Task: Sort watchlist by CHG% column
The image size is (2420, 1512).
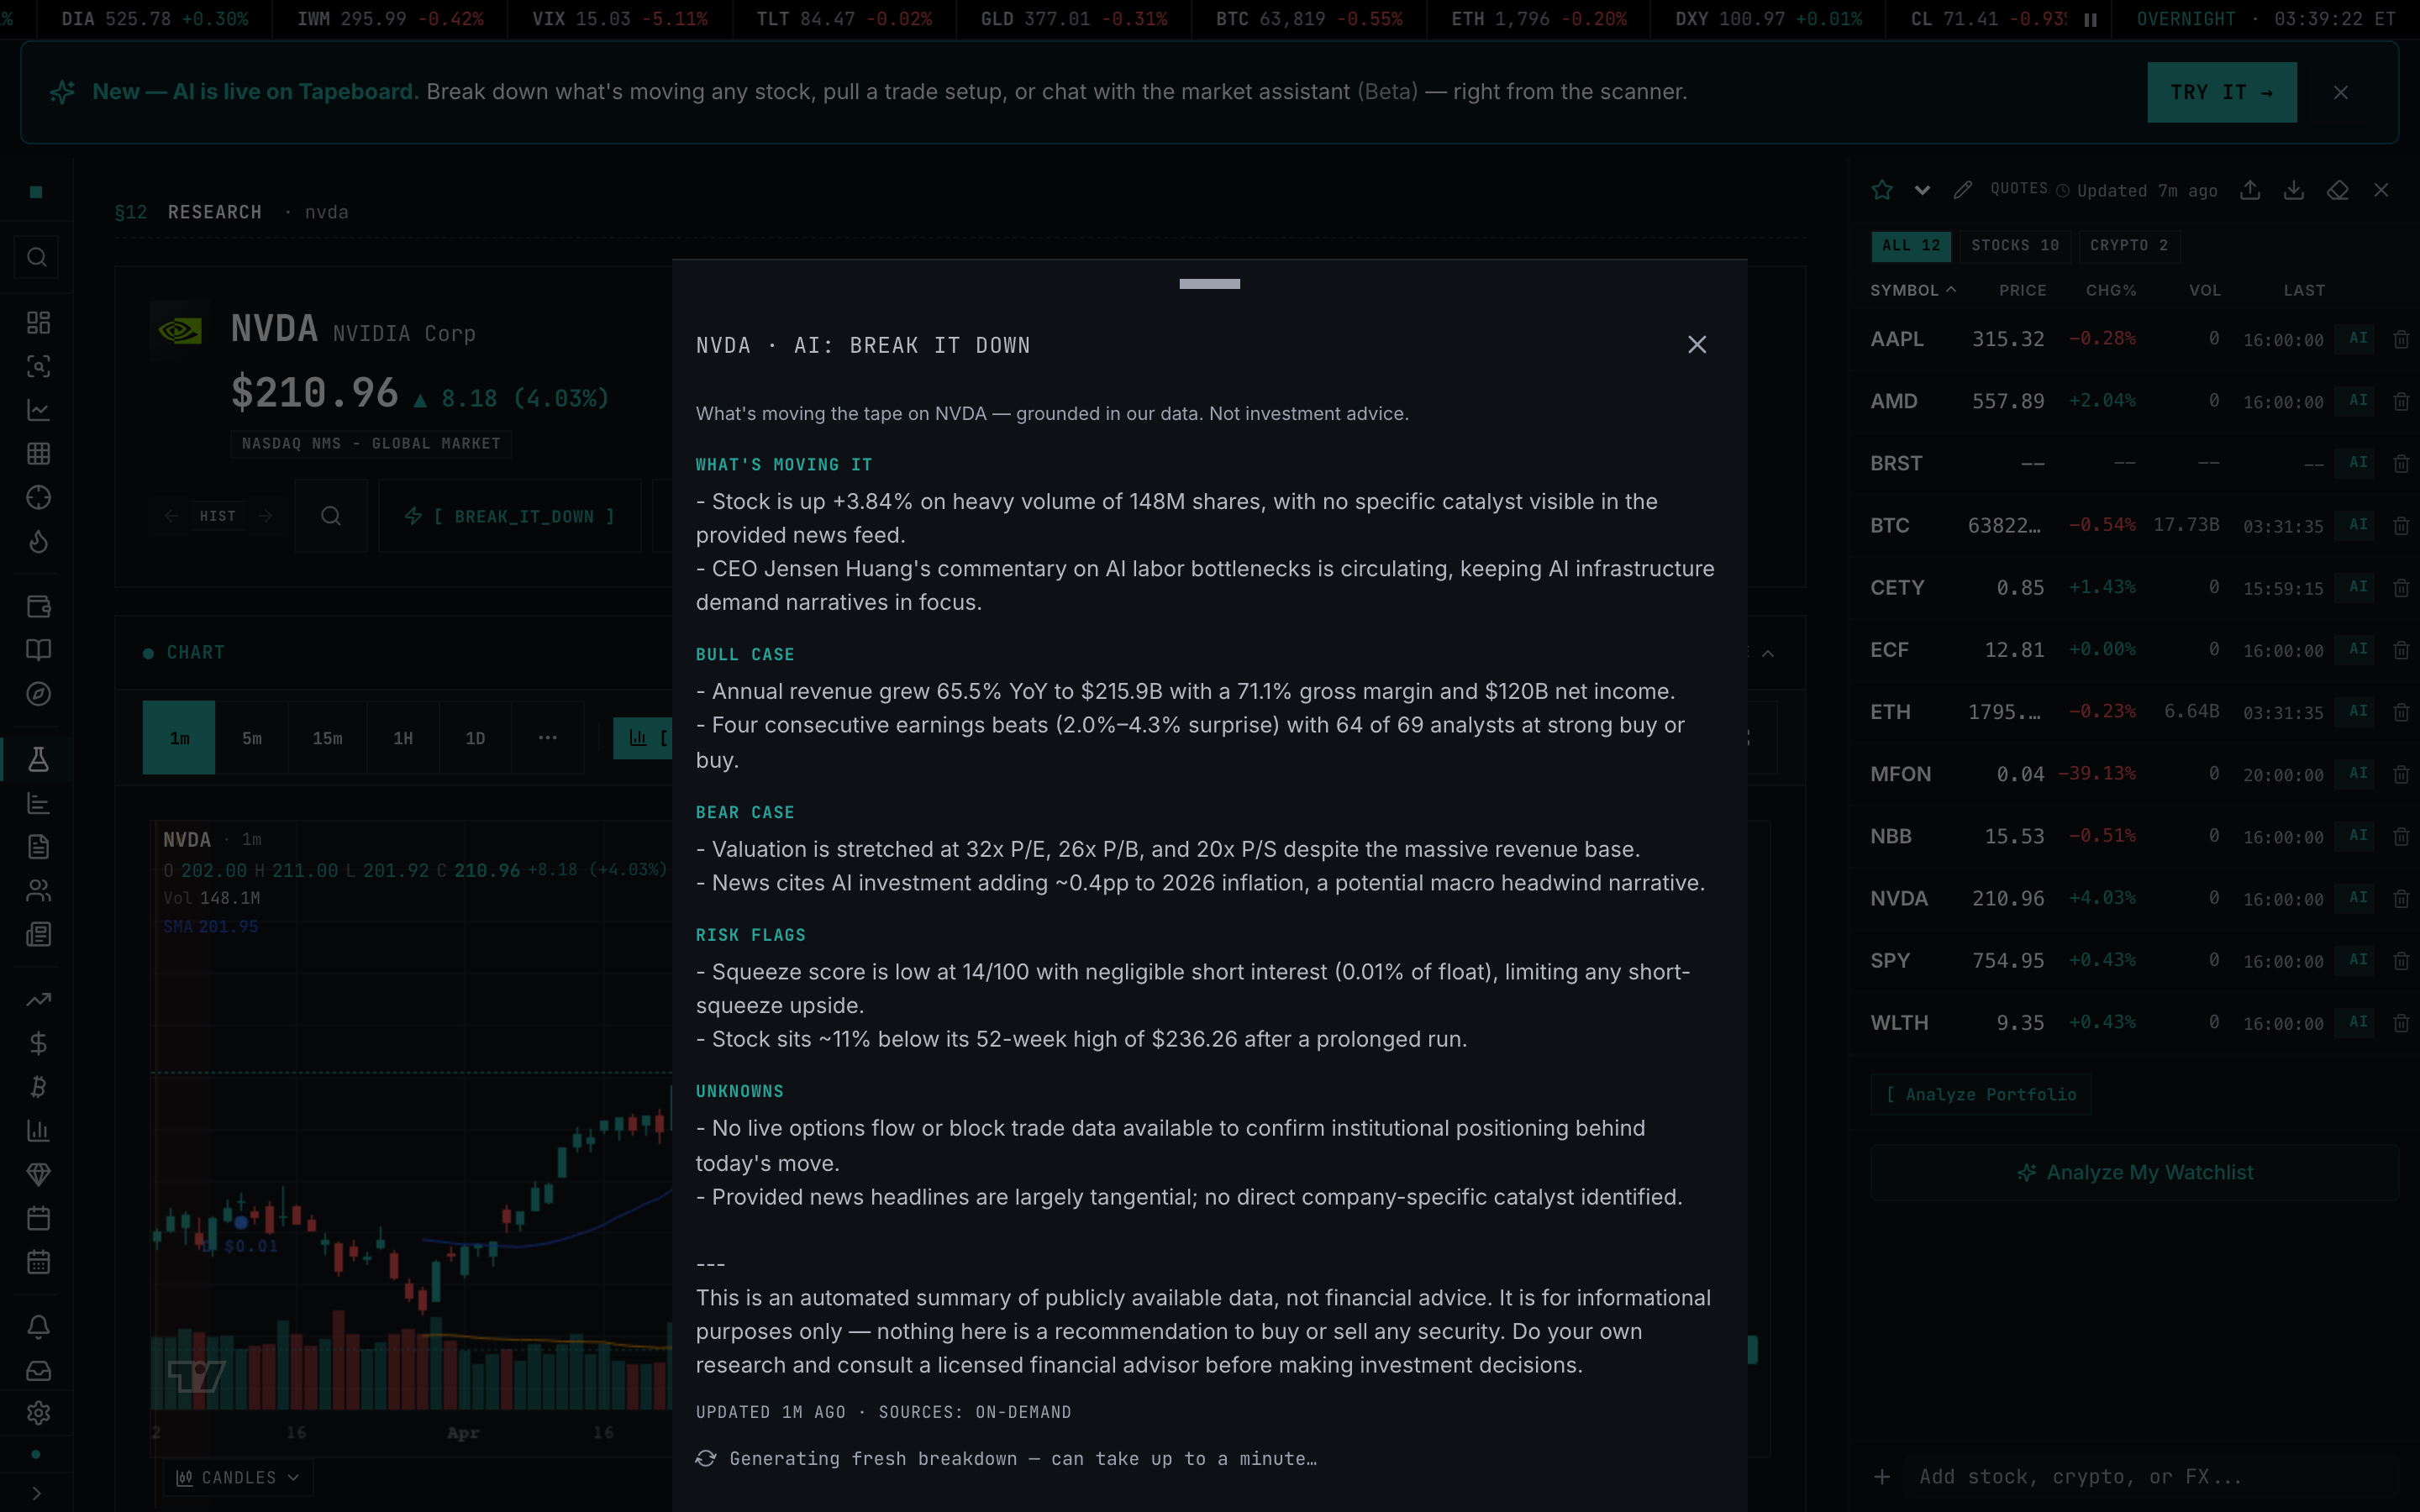Action: tap(2111, 290)
